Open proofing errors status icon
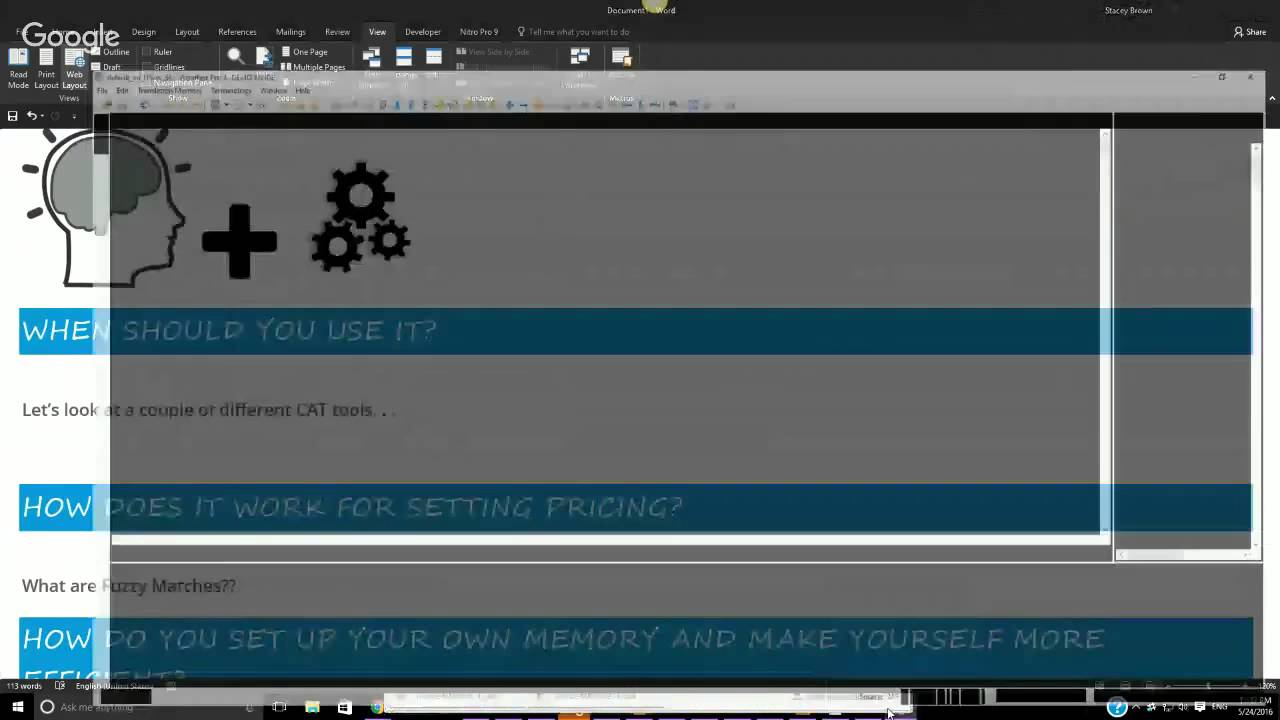Viewport: 1280px width, 720px height. pos(60,686)
